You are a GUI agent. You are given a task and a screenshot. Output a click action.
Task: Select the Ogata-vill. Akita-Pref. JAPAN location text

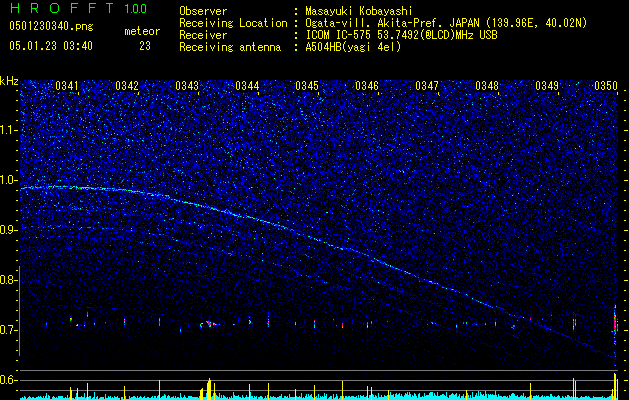click(x=446, y=23)
